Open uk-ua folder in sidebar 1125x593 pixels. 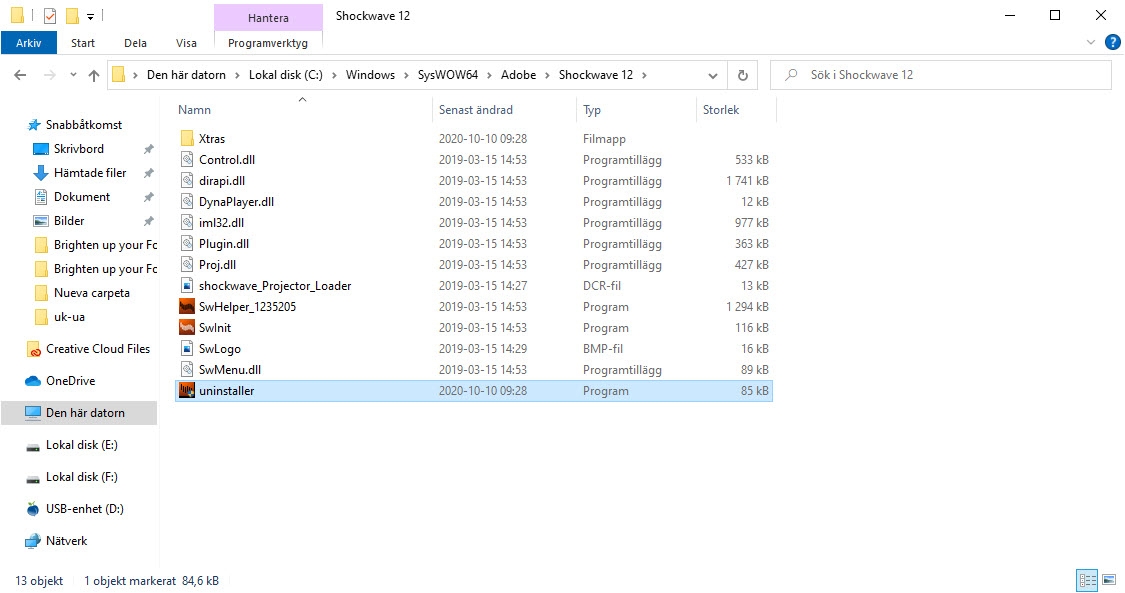[60, 317]
